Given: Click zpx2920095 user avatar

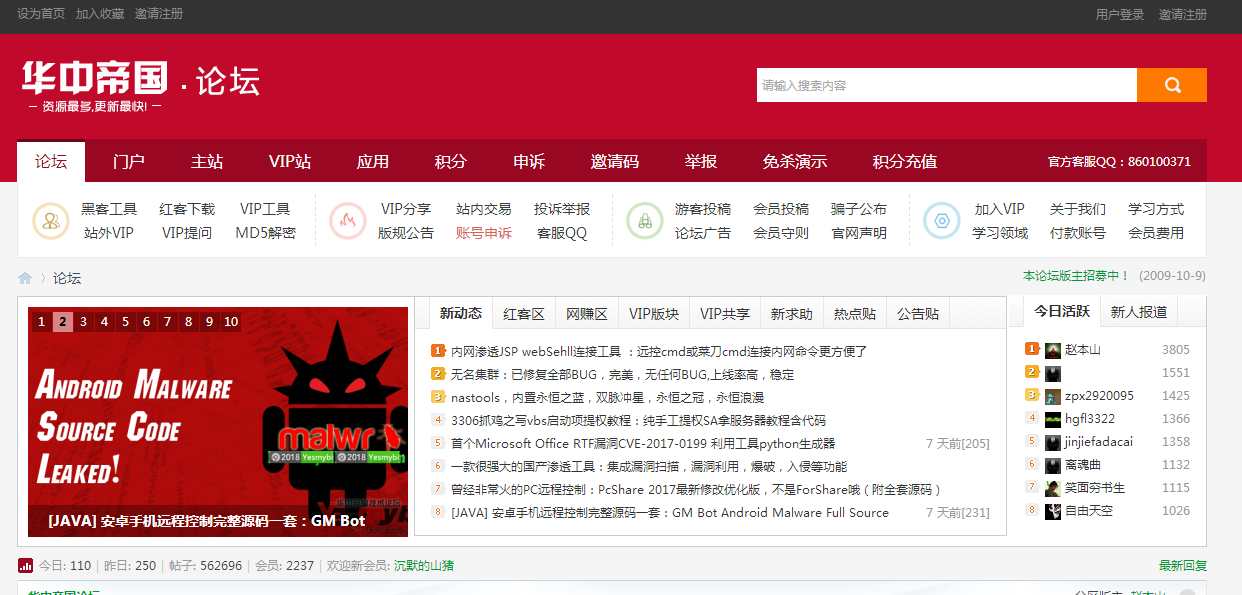Looking at the screenshot, I should [x=1053, y=396].
